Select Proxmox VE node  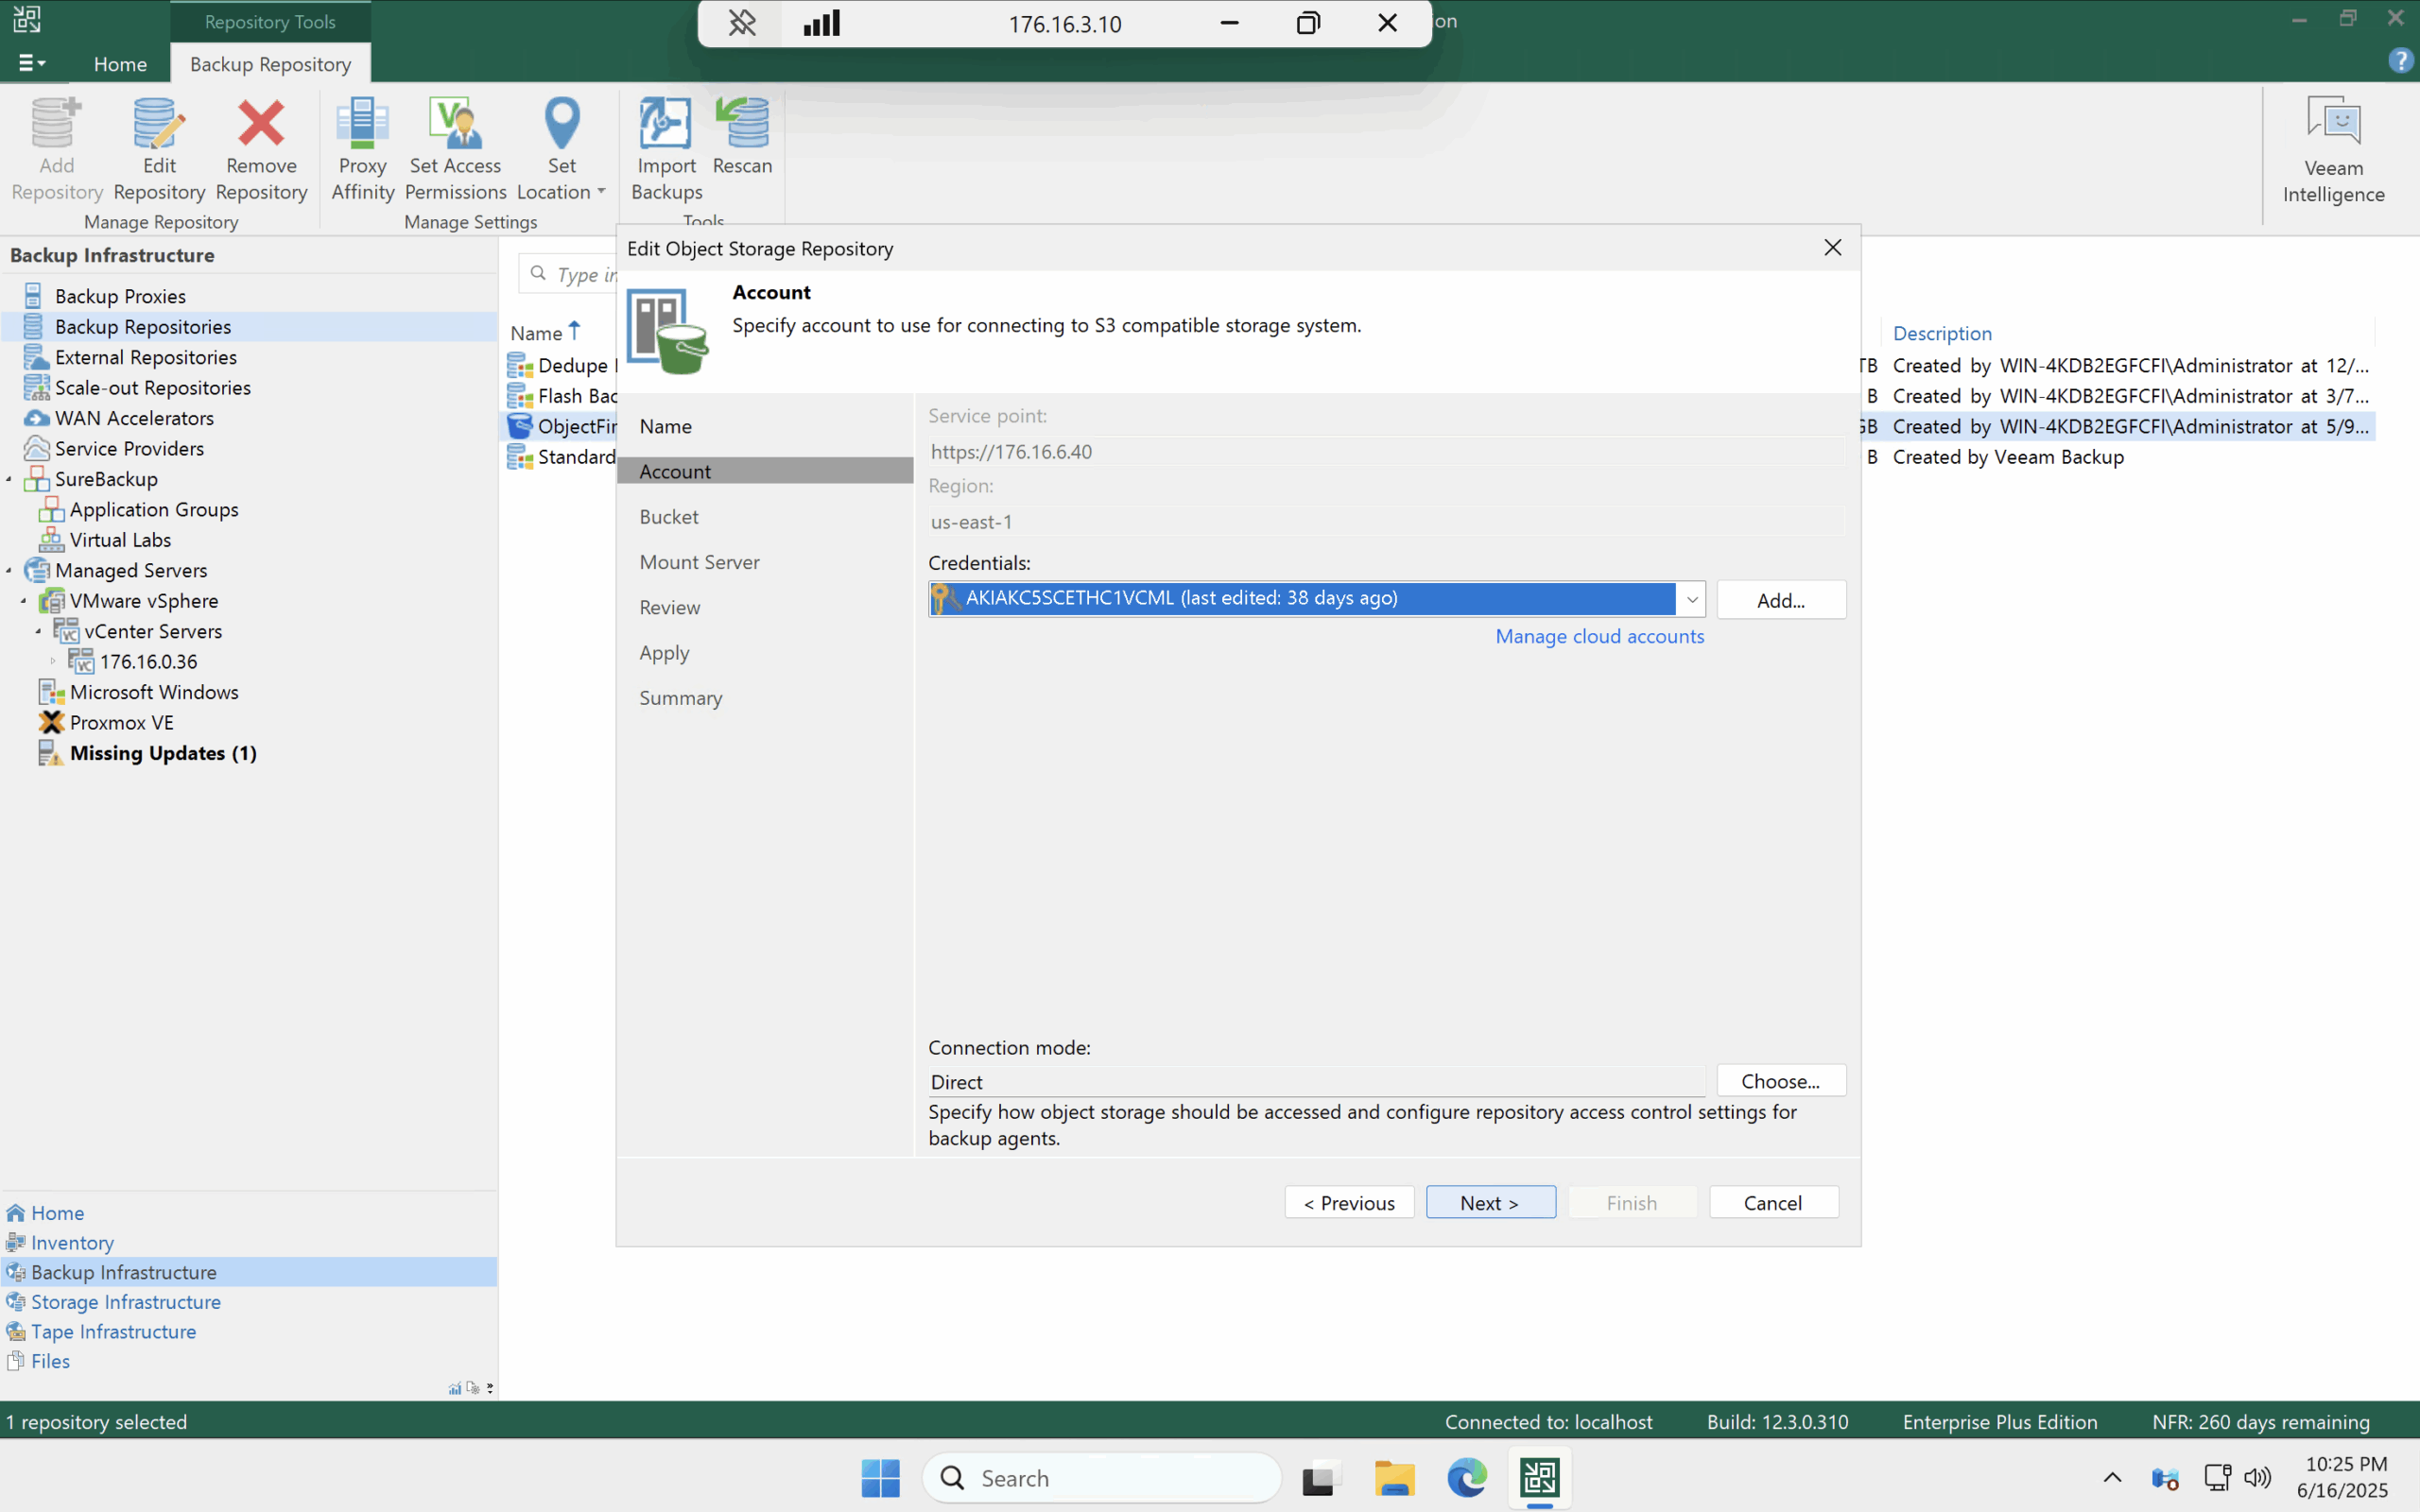point(121,723)
